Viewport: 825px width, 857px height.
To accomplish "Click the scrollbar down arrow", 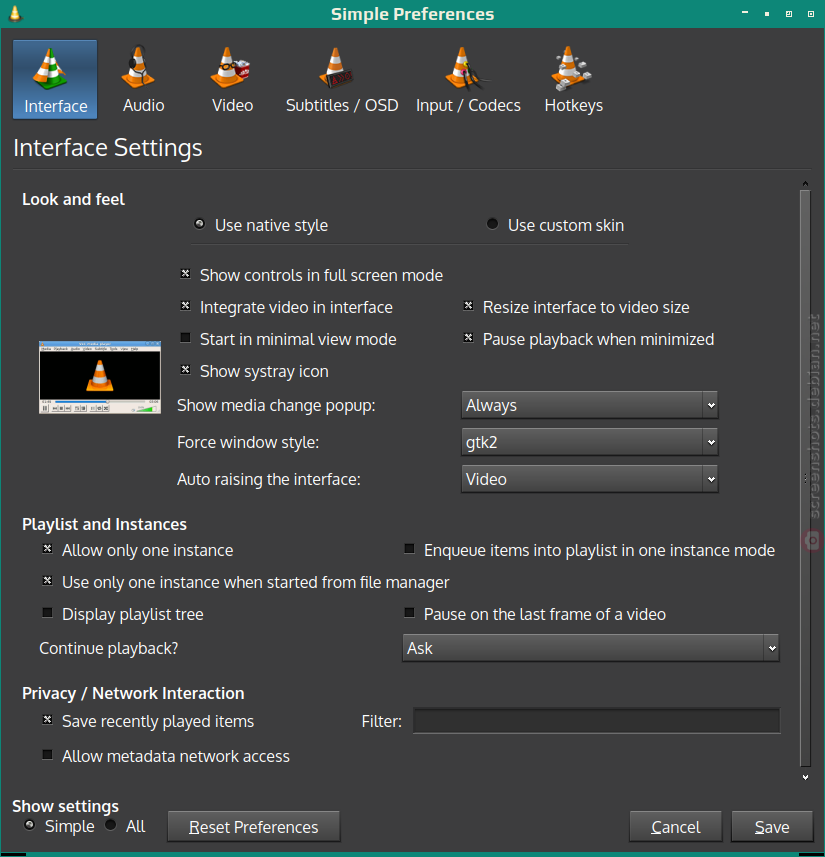I will click(805, 777).
